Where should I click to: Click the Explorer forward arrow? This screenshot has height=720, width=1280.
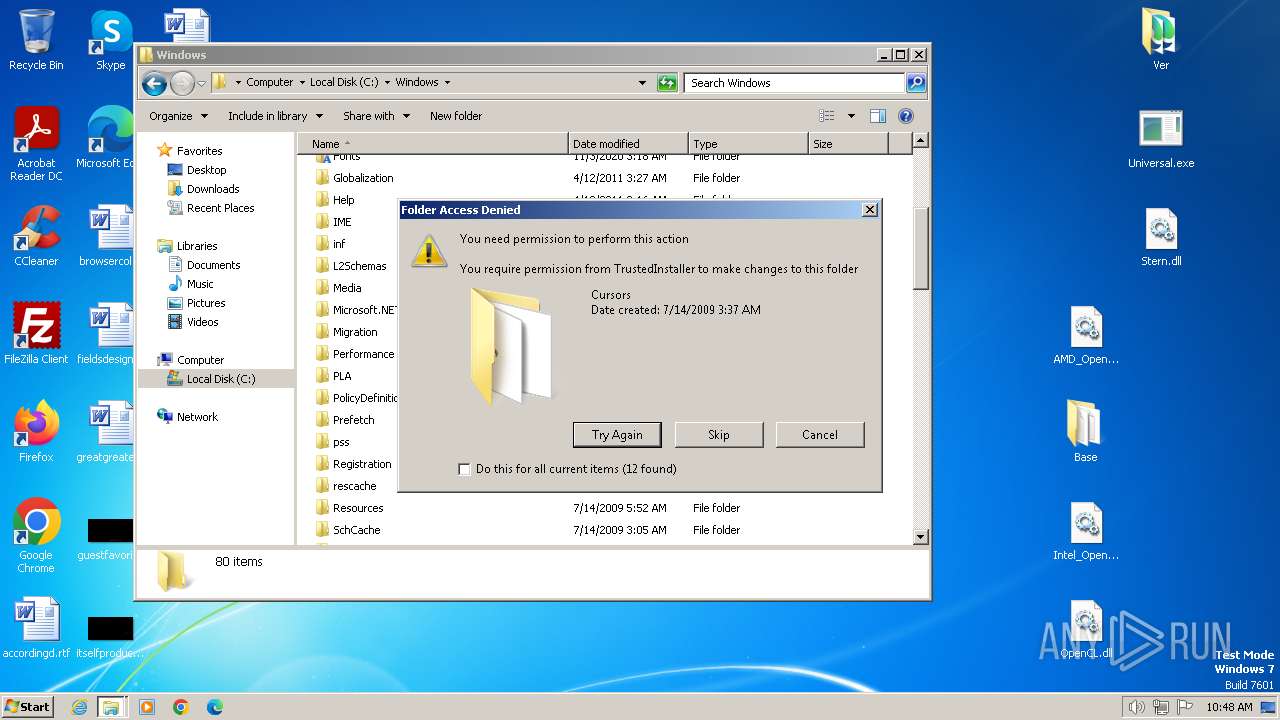click(182, 83)
